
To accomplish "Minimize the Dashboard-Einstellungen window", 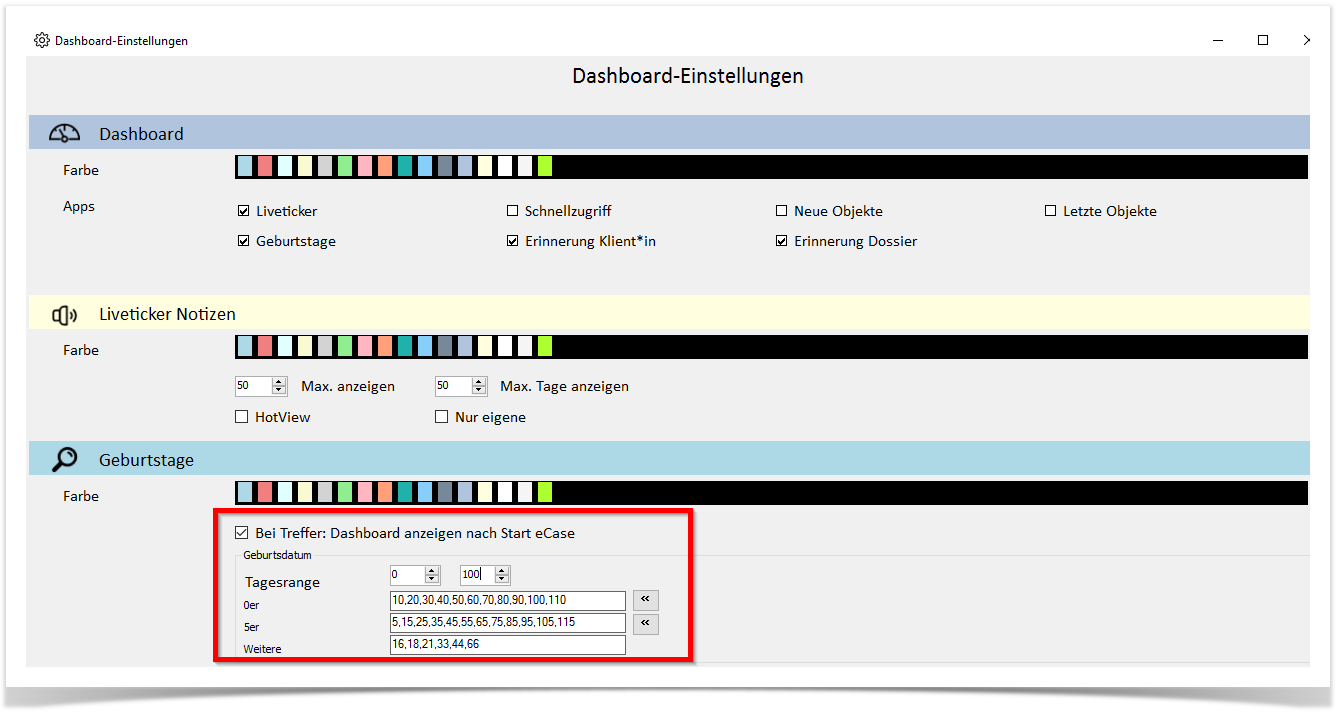I will (1219, 40).
